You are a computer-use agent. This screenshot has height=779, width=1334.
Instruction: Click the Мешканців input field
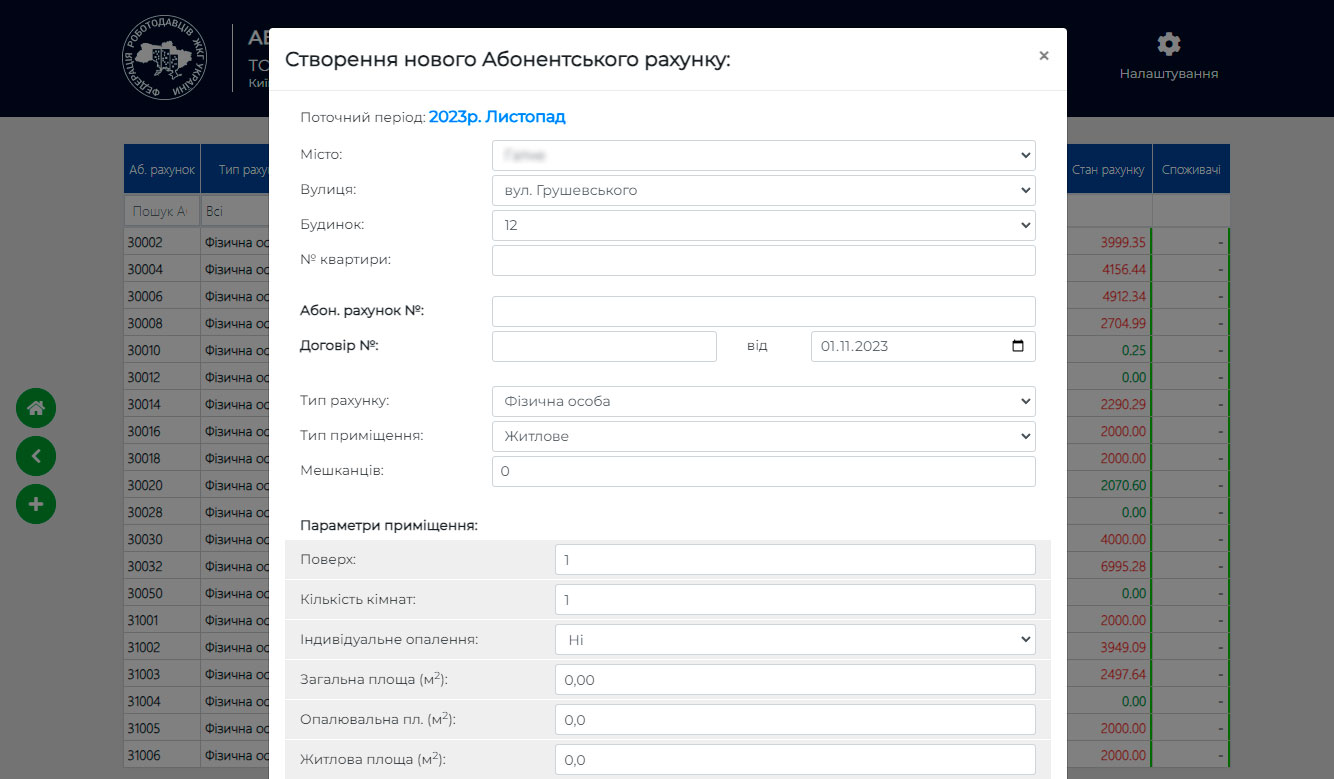[x=763, y=471]
